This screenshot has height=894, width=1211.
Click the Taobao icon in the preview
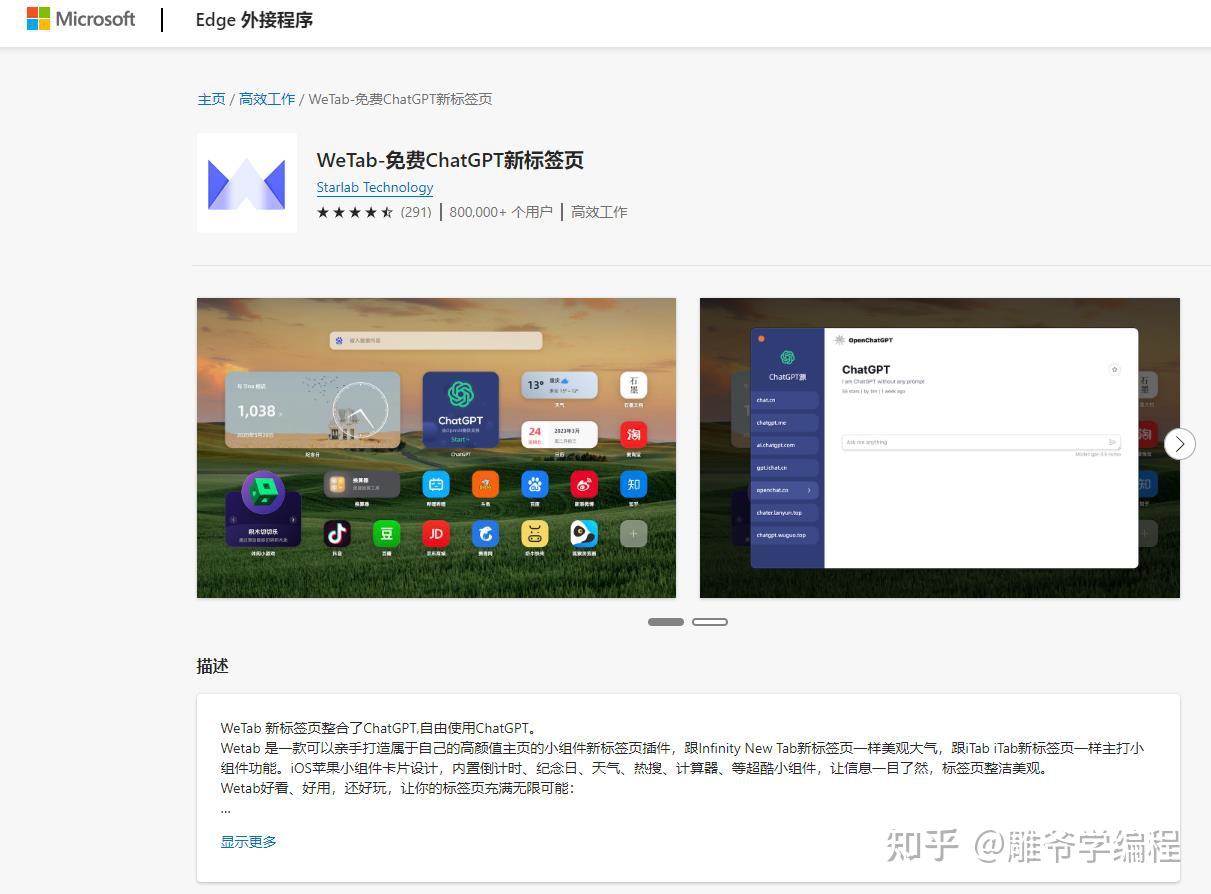point(633,435)
